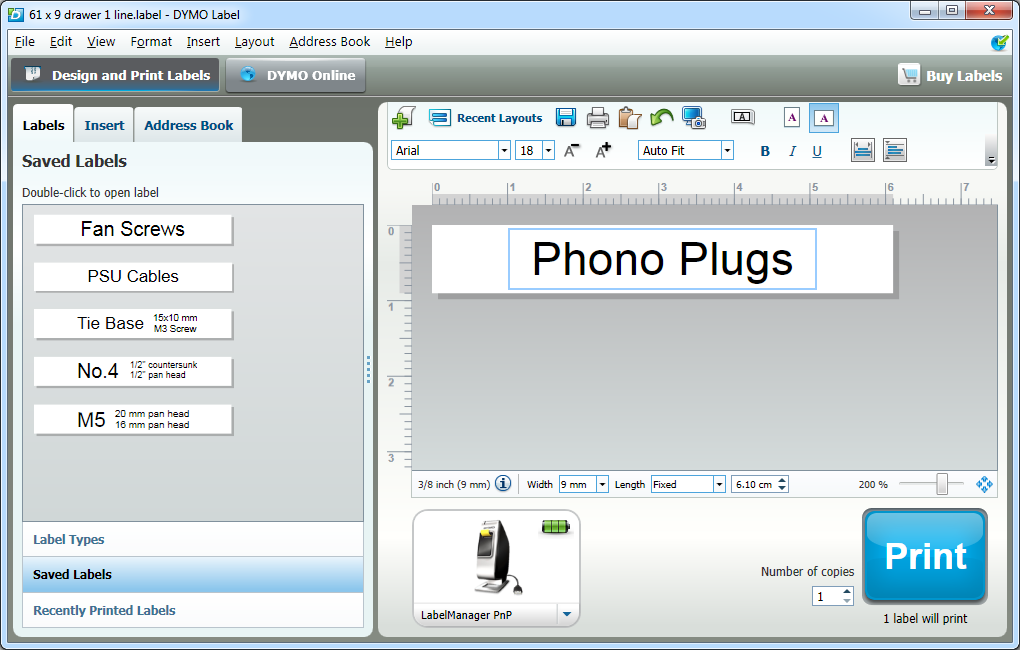Image resolution: width=1020 pixels, height=650 pixels.
Task: Select the landscape orientation icon
Action: pyautogui.click(x=824, y=118)
